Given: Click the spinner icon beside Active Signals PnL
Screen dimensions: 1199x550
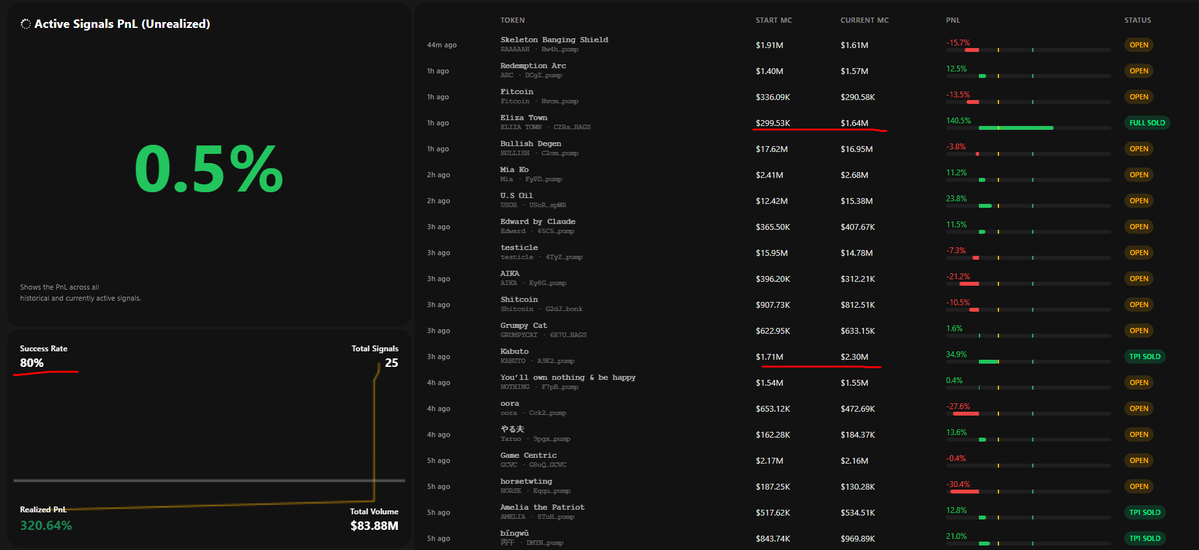Looking at the screenshot, I should [26, 24].
